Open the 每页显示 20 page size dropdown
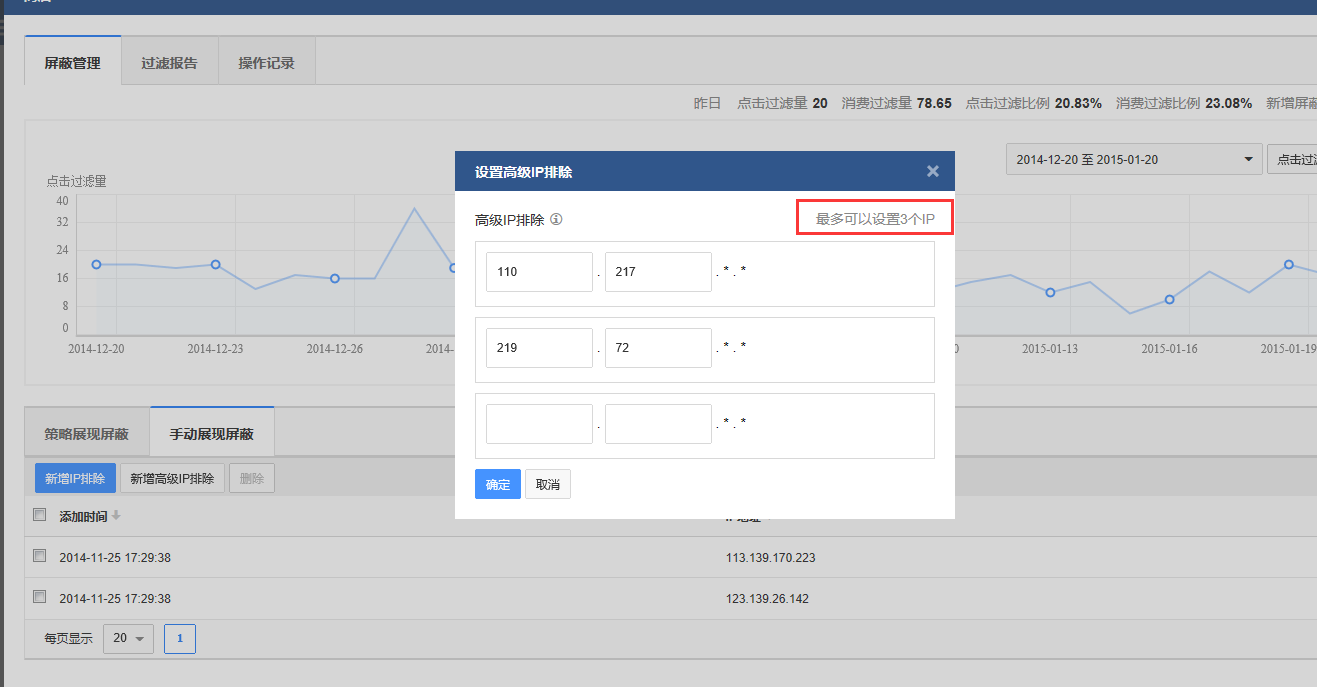Image resolution: width=1317 pixels, height=687 pixels. coord(128,638)
